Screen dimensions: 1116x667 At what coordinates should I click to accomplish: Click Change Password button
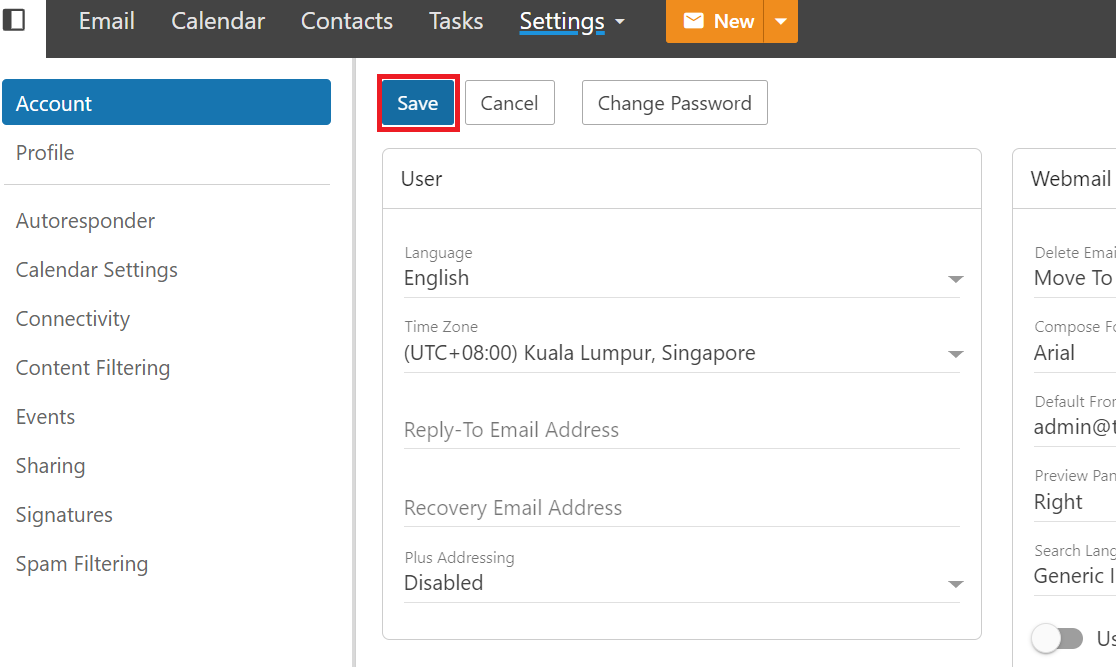click(x=674, y=103)
